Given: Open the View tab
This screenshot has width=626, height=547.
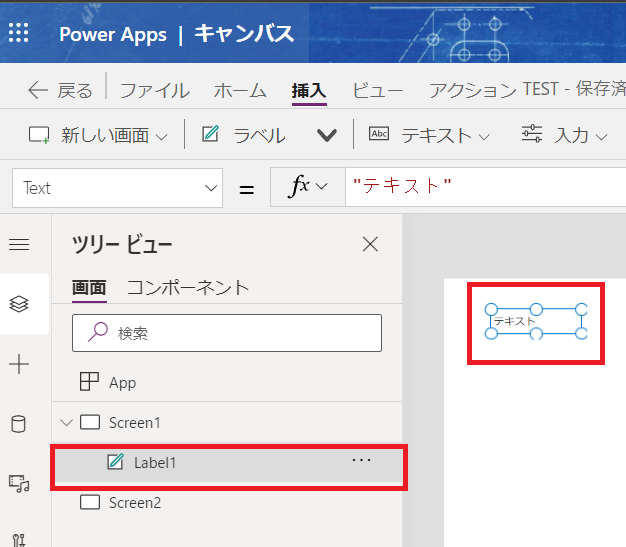Looking at the screenshot, I should [377, 90].
